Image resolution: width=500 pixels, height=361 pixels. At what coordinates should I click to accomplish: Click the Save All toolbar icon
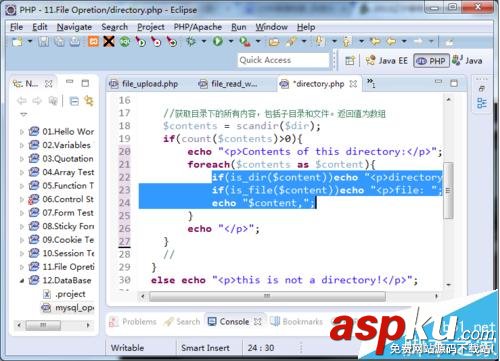(x=59, y=42)
